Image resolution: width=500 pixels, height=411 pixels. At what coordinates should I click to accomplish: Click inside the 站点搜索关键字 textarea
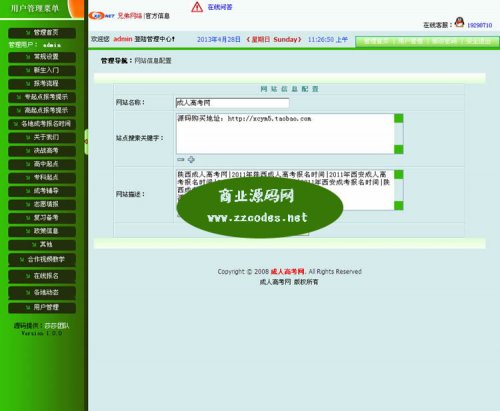pyautogui.click(x=285, y=134)
